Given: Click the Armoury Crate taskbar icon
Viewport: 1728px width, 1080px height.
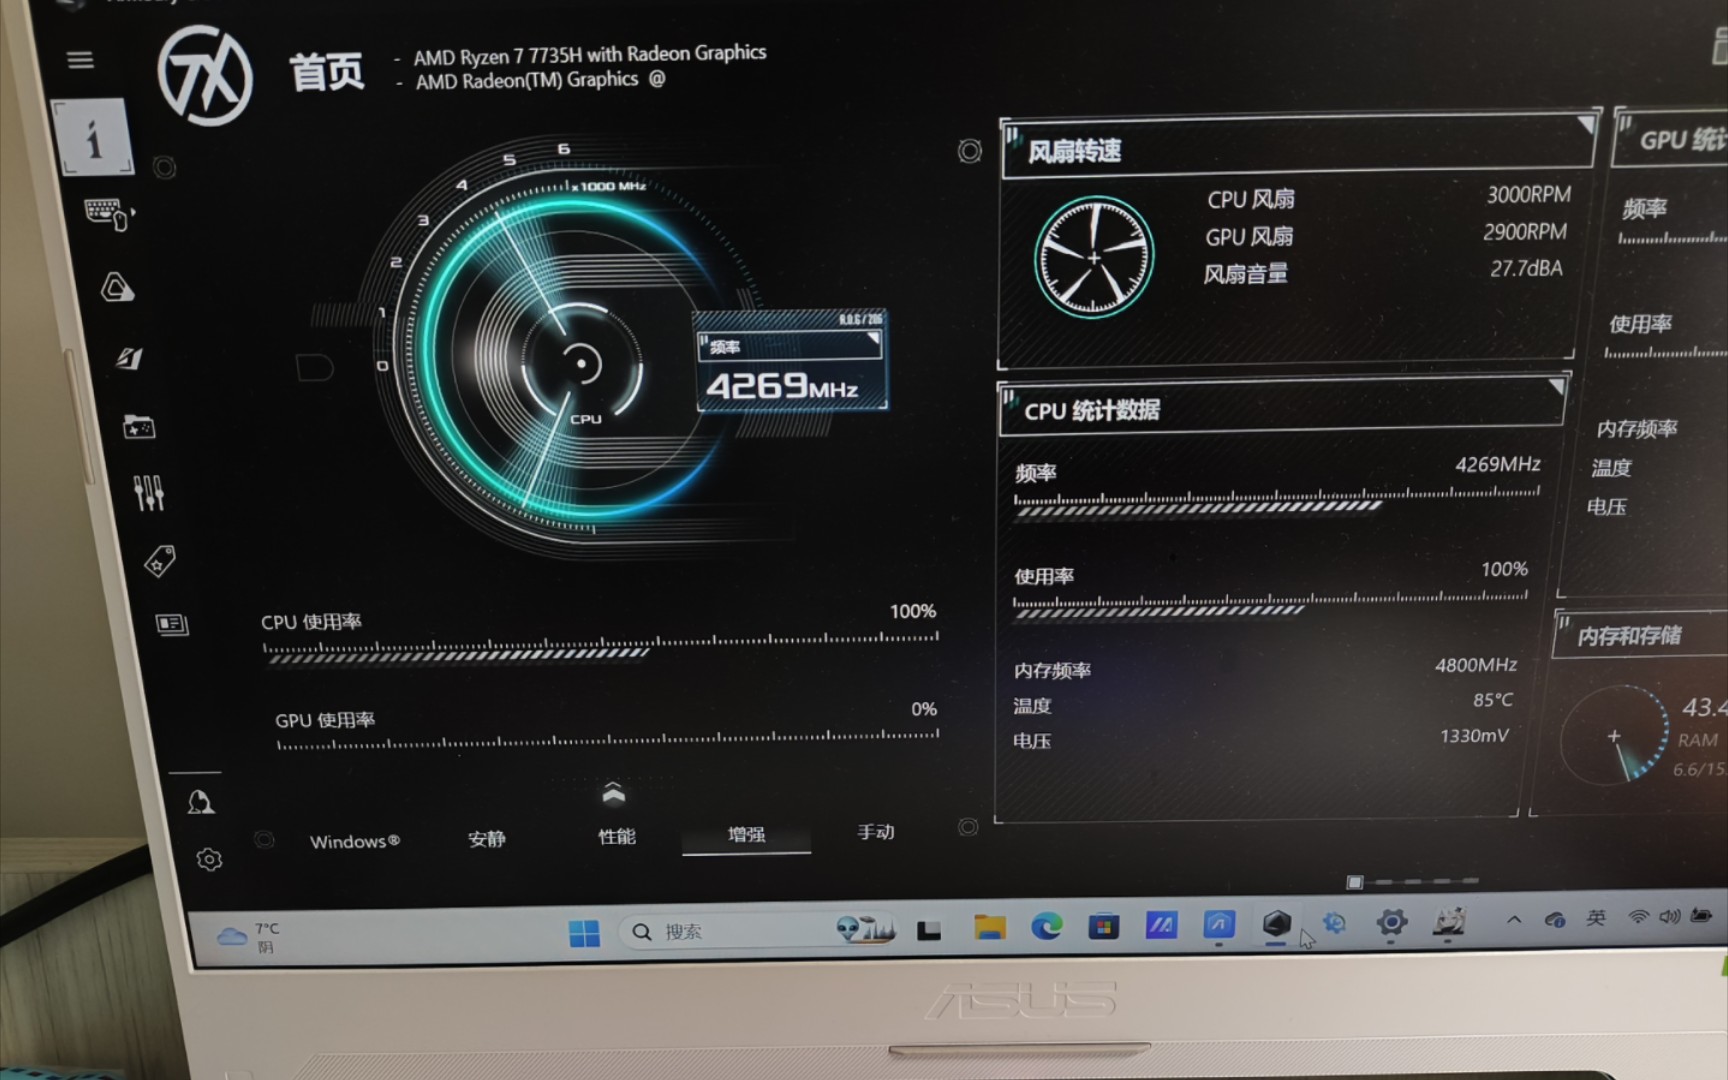Looking at the screenshot, I should coord(1276,923).
